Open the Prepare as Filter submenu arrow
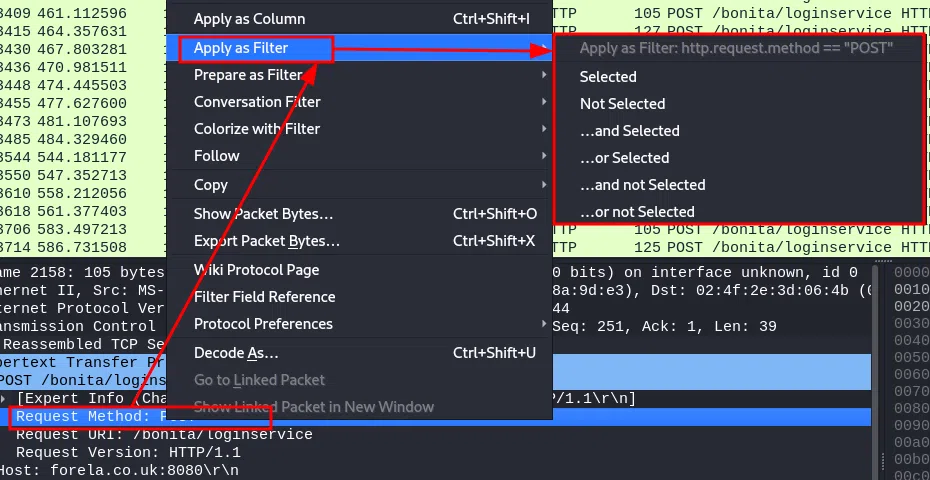Screen dimensions: 930x480 pyautogui.click(x=544, y=75)
